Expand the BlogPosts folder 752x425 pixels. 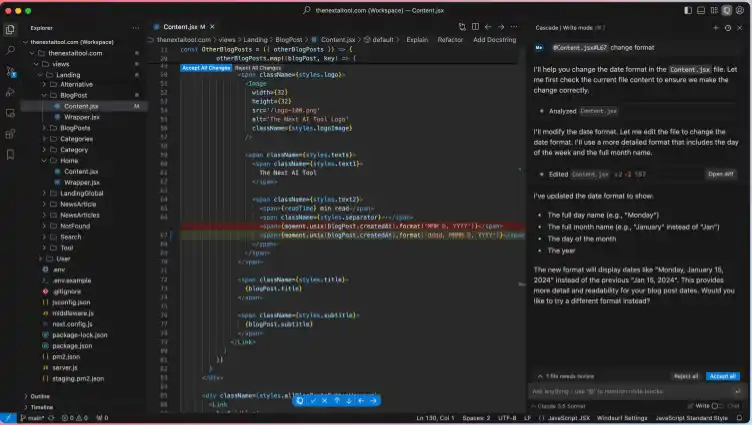(x=44, y=128)
